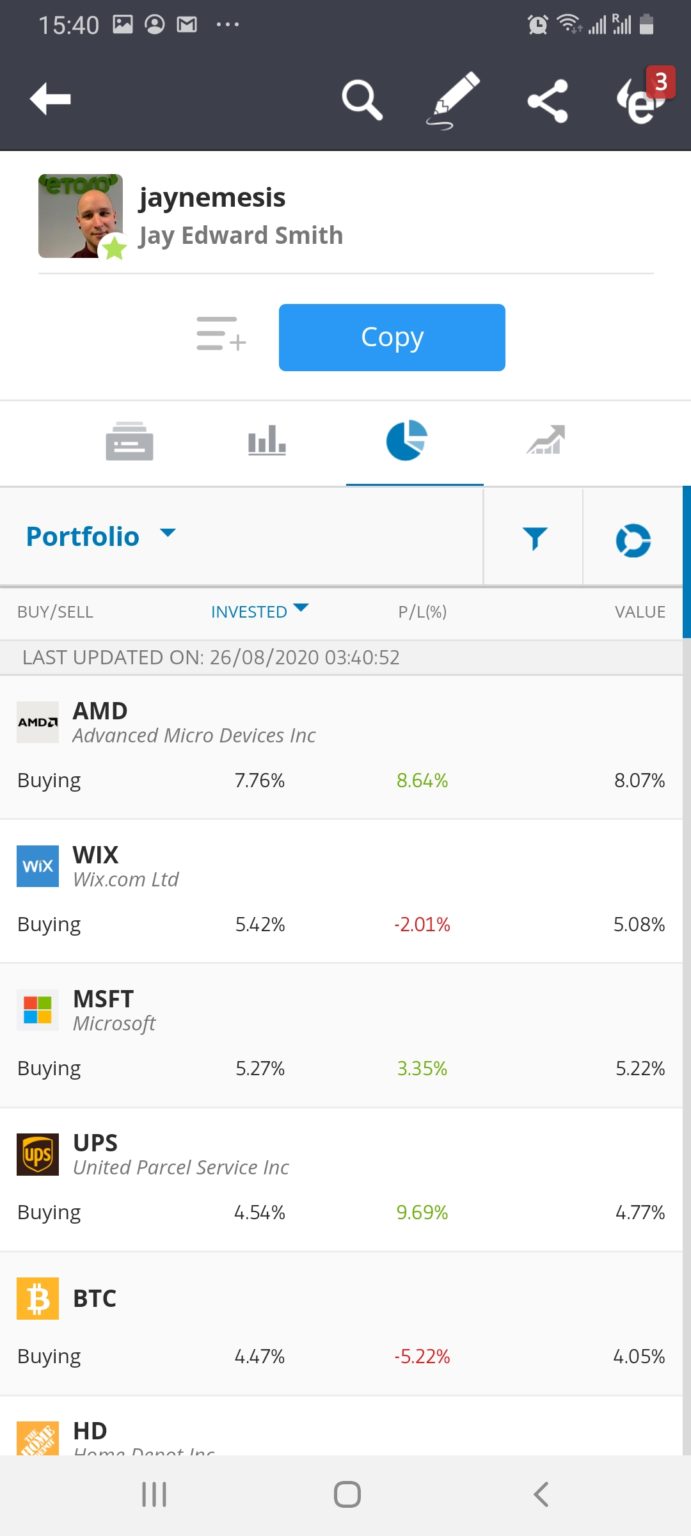
Task: Go back with the arrow
Action: pos(50,99)
